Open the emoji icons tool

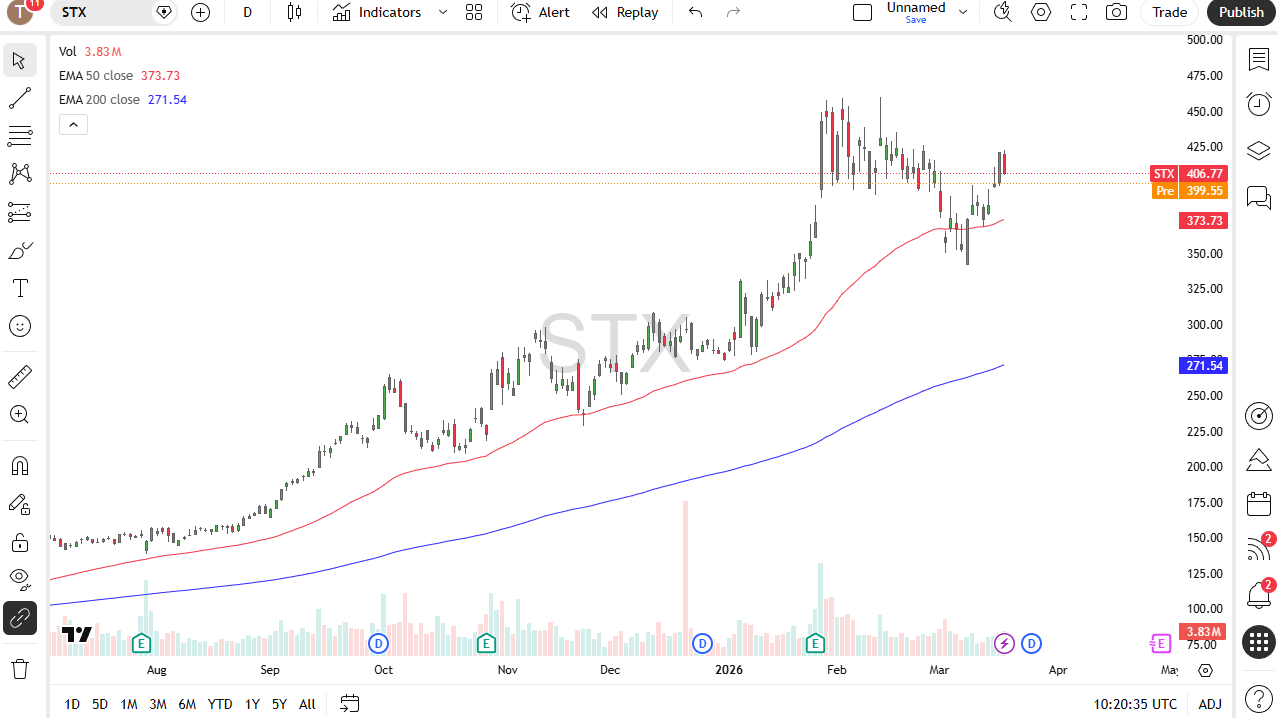19,326
